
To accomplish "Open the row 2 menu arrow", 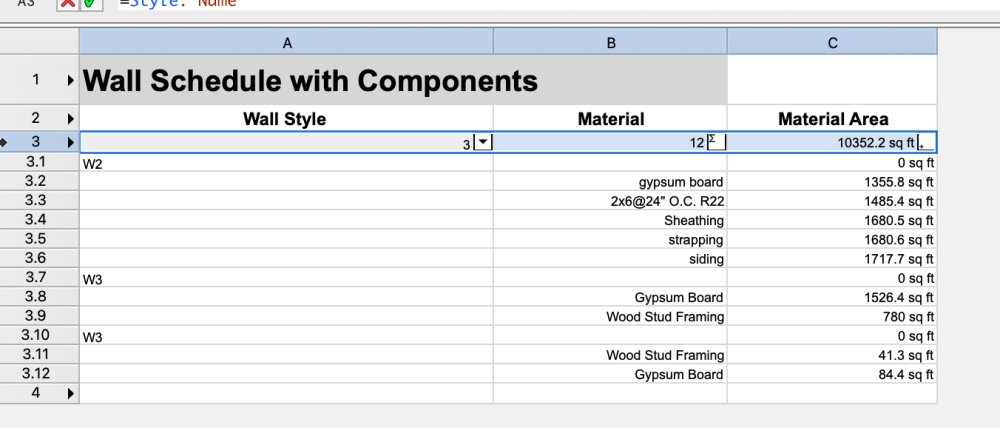I will coord(69,119).
